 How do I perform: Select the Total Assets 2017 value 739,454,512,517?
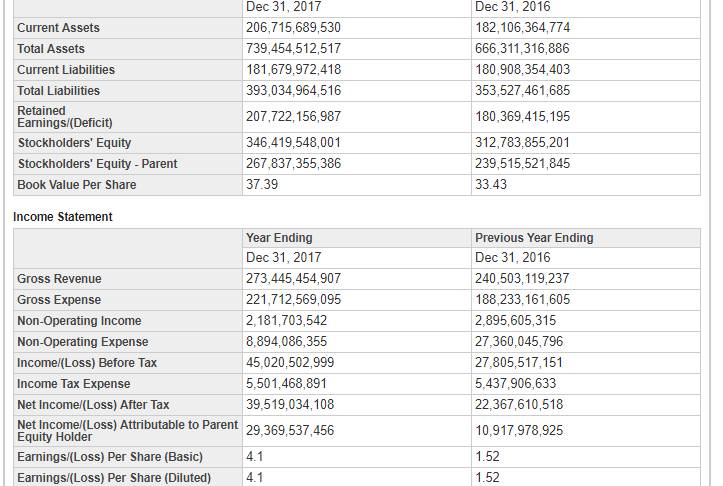coord(293,49)
